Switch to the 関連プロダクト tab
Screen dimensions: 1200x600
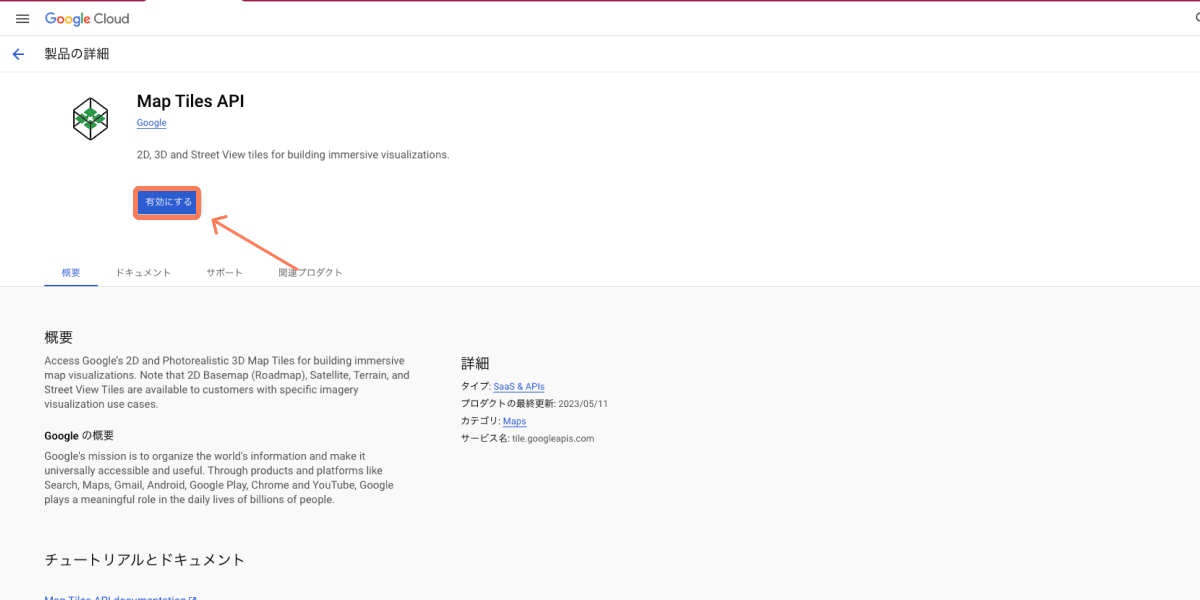pos(310,272)
